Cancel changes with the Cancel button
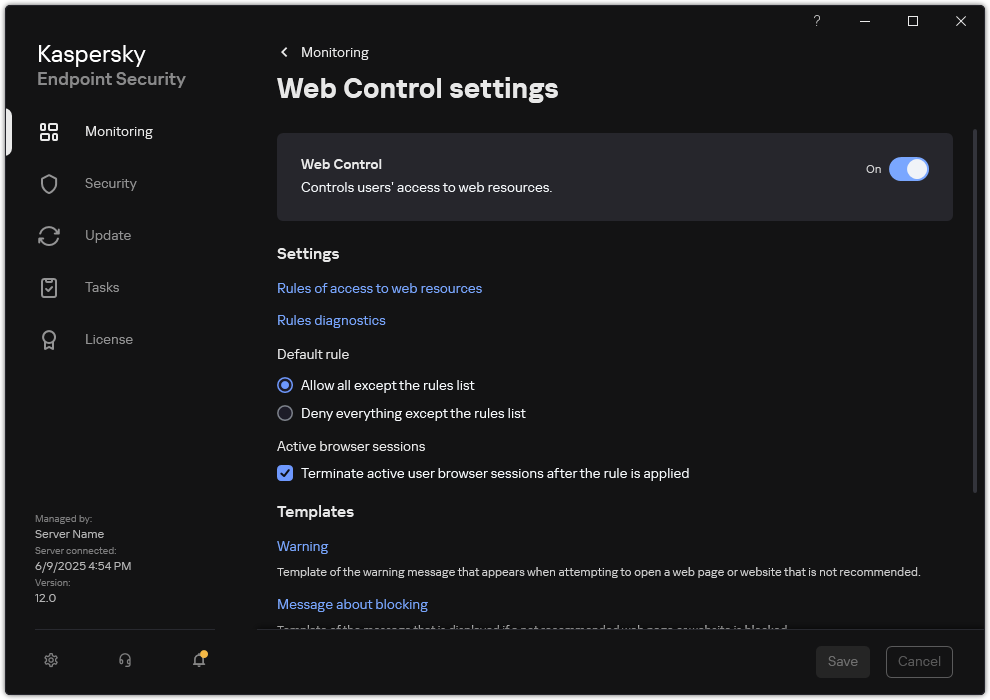990x700 pixels. 918,661
